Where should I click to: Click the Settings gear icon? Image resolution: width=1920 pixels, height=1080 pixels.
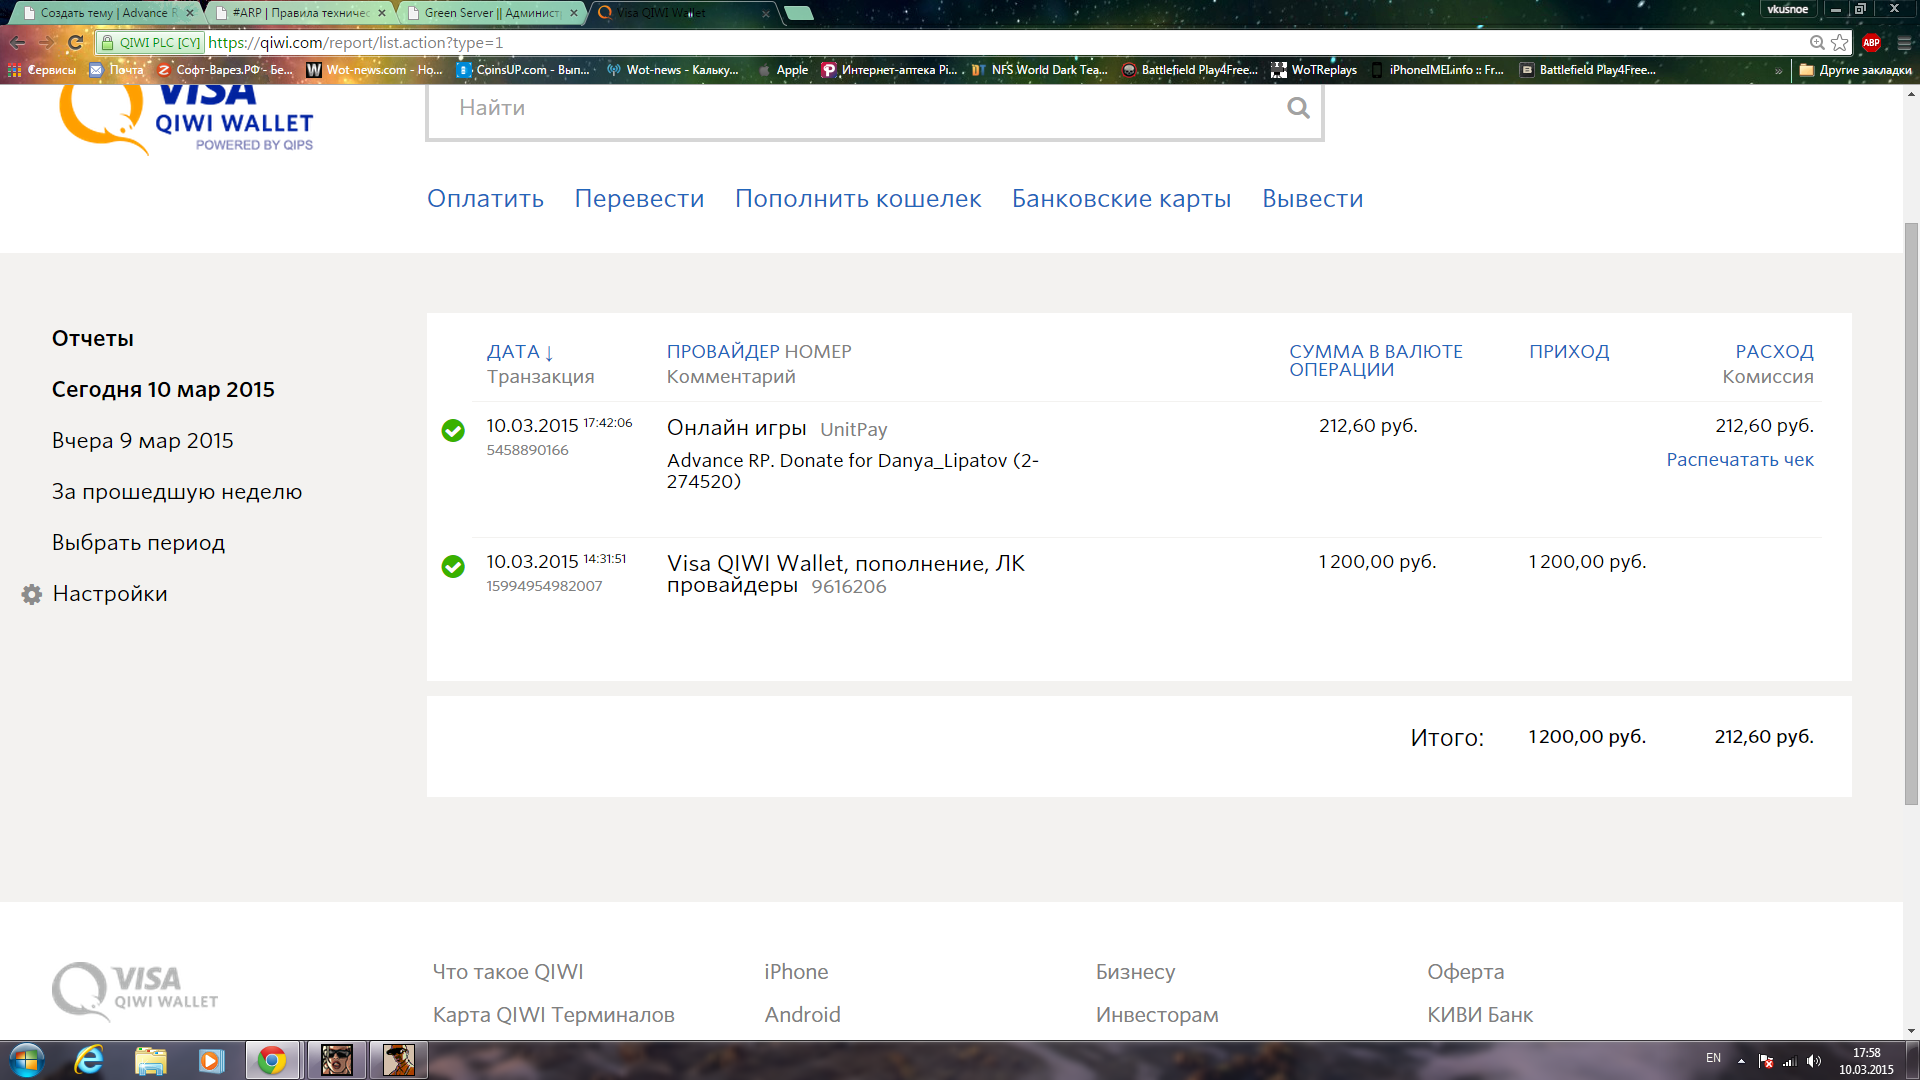point(32,594)
